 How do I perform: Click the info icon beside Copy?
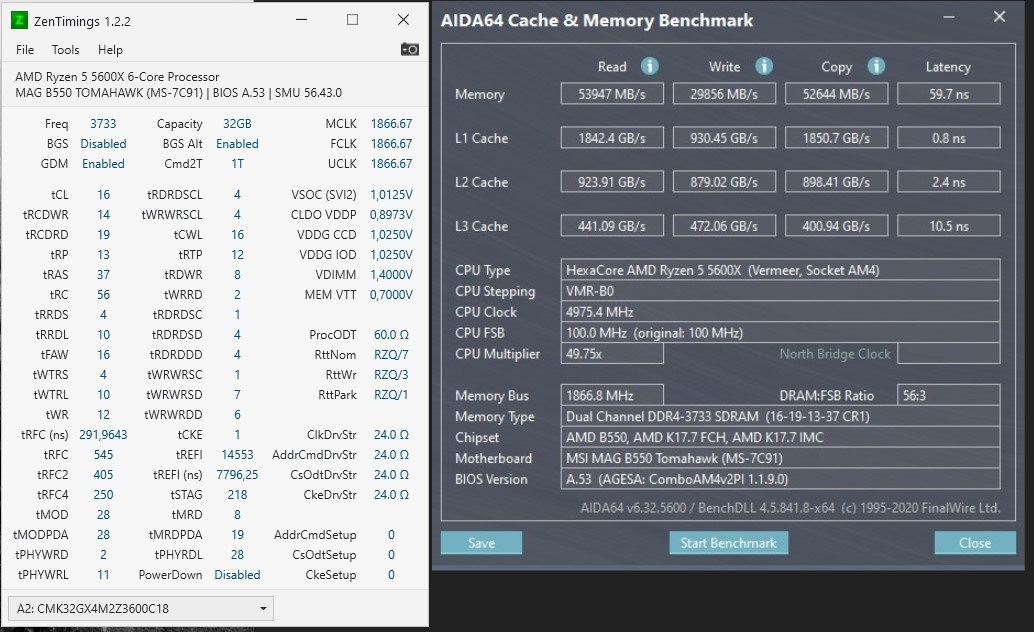[x=876, y=66]
